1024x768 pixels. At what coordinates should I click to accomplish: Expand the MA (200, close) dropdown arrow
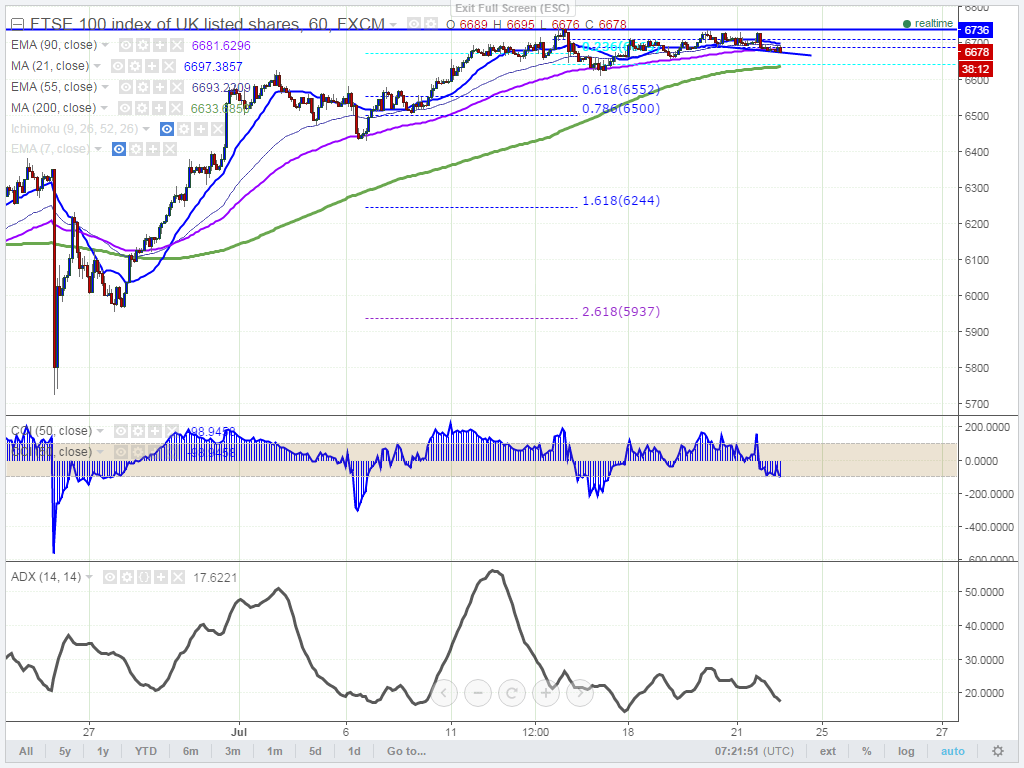pyautogui.click(x=104, y=108)
